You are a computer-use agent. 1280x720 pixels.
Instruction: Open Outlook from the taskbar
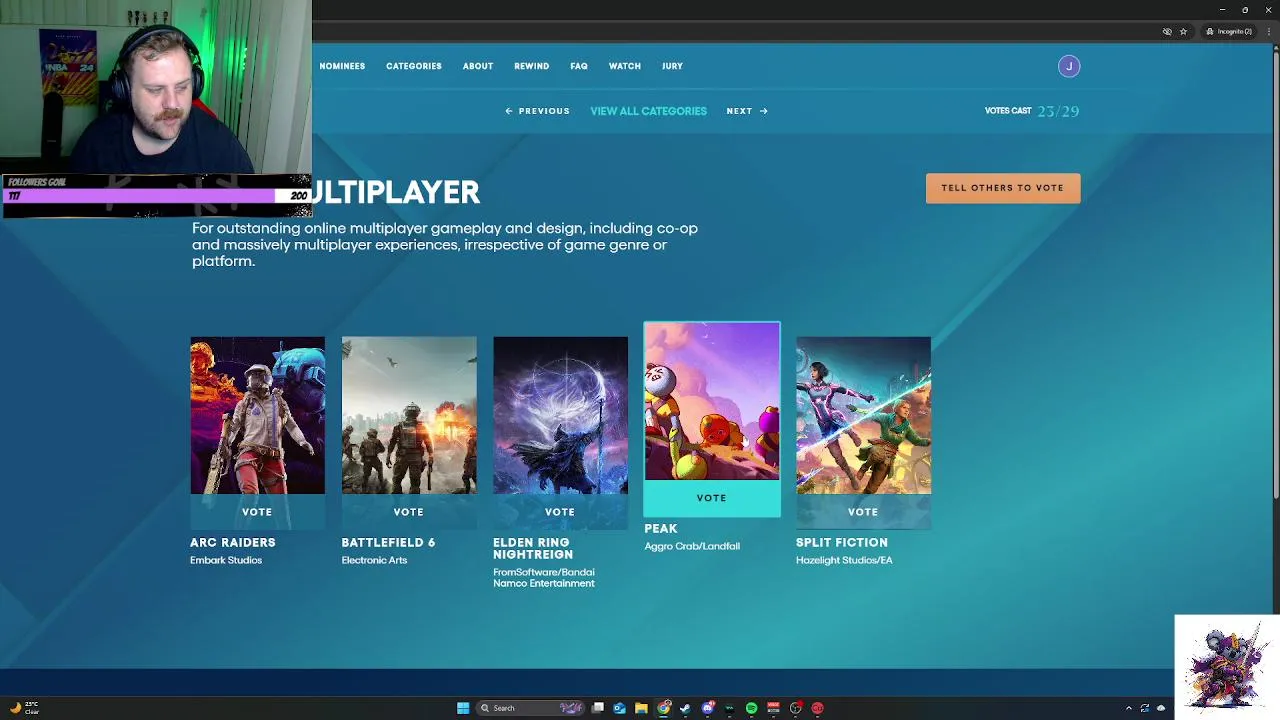(619, 708)
